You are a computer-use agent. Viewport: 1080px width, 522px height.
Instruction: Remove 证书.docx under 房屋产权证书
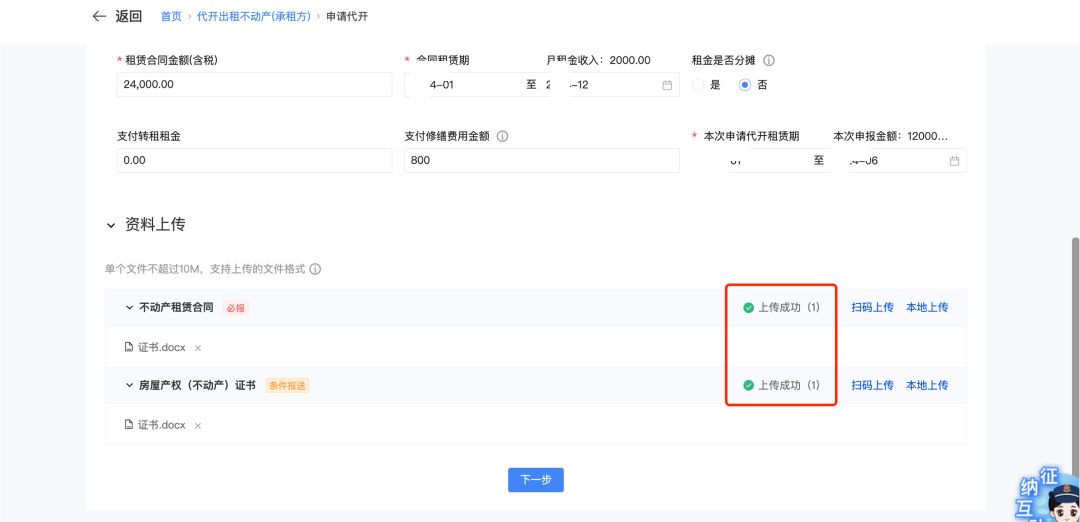click(198, 426)
